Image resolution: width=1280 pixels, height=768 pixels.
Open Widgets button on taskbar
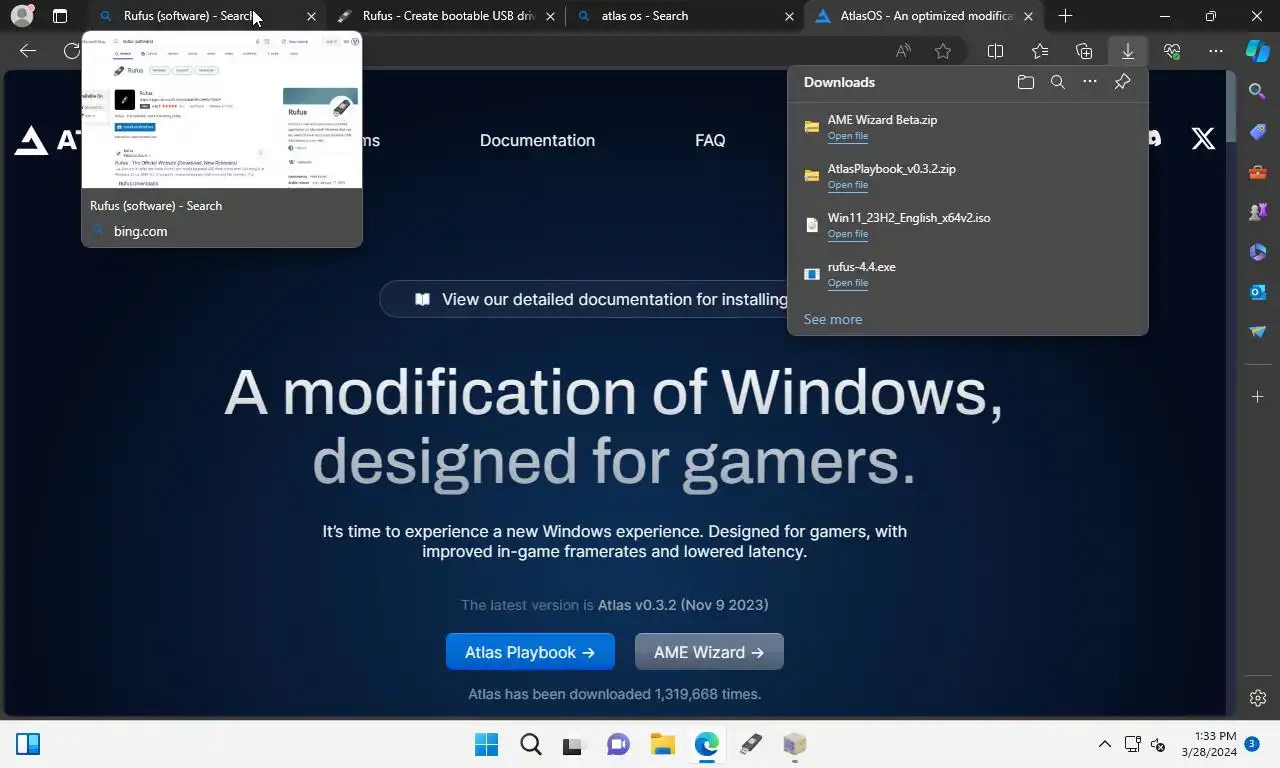click(x=28, y=744)
